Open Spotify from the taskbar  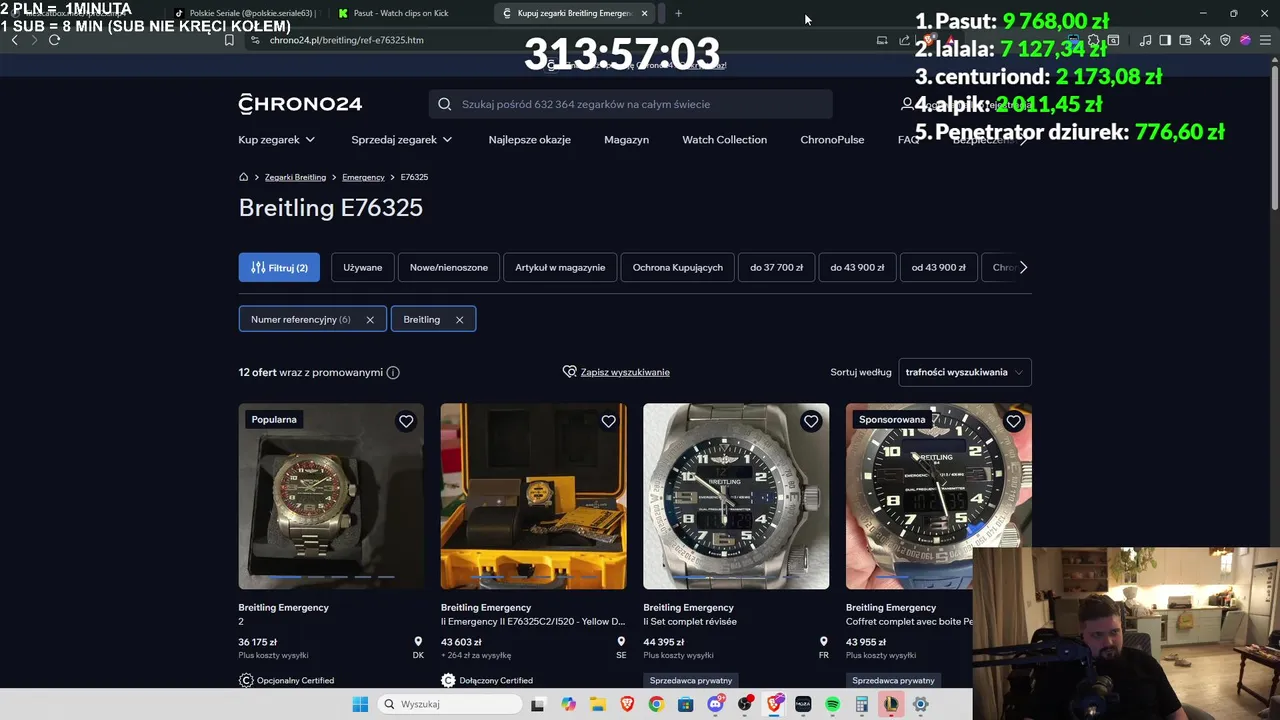coord(832,704)
